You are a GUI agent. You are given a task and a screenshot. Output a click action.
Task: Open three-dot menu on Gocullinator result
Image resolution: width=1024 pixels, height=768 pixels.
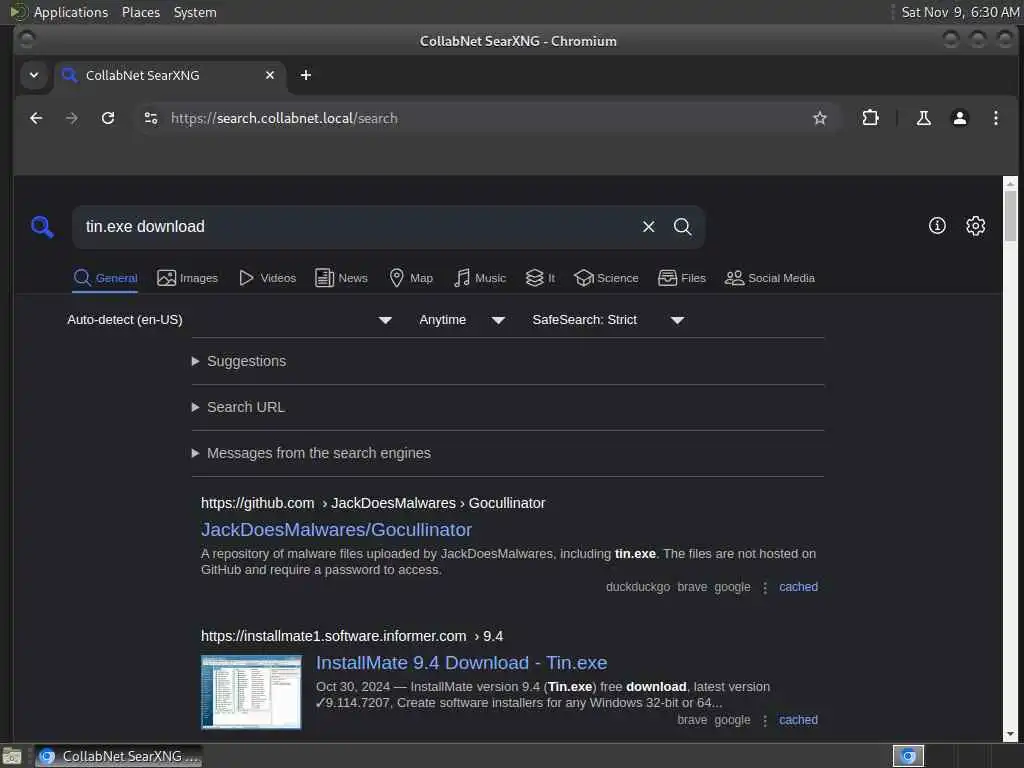click(x=765, y=588)
